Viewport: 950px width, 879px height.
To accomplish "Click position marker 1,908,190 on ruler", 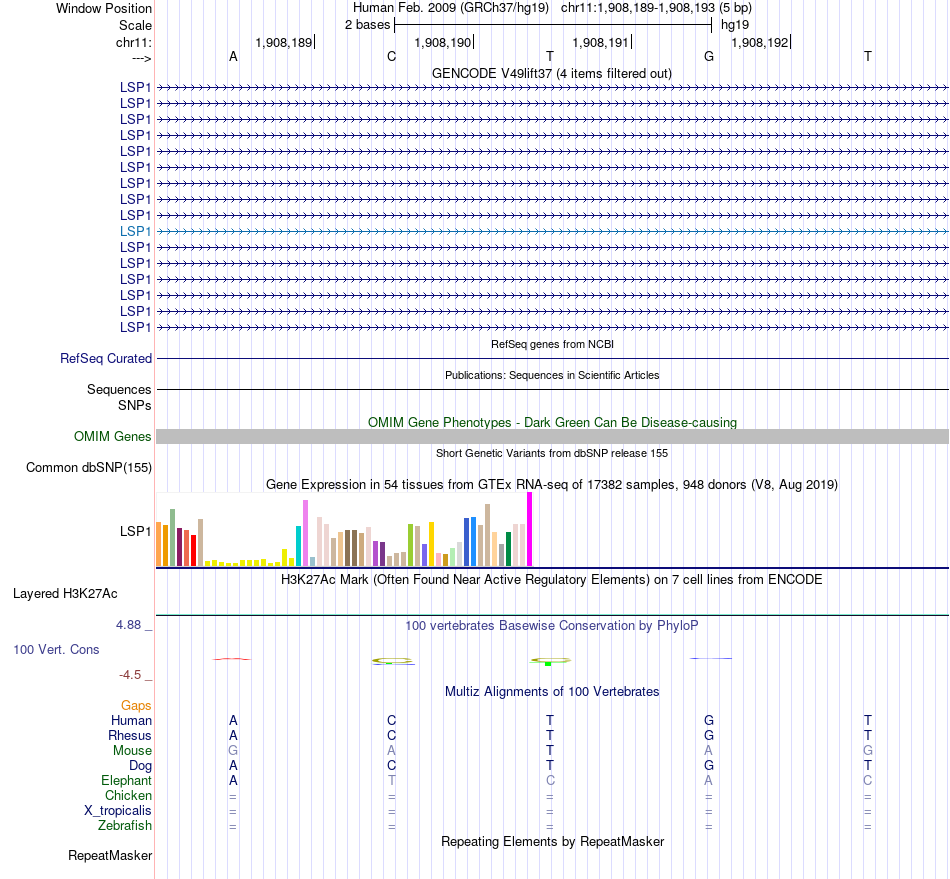I will [443, 42].
